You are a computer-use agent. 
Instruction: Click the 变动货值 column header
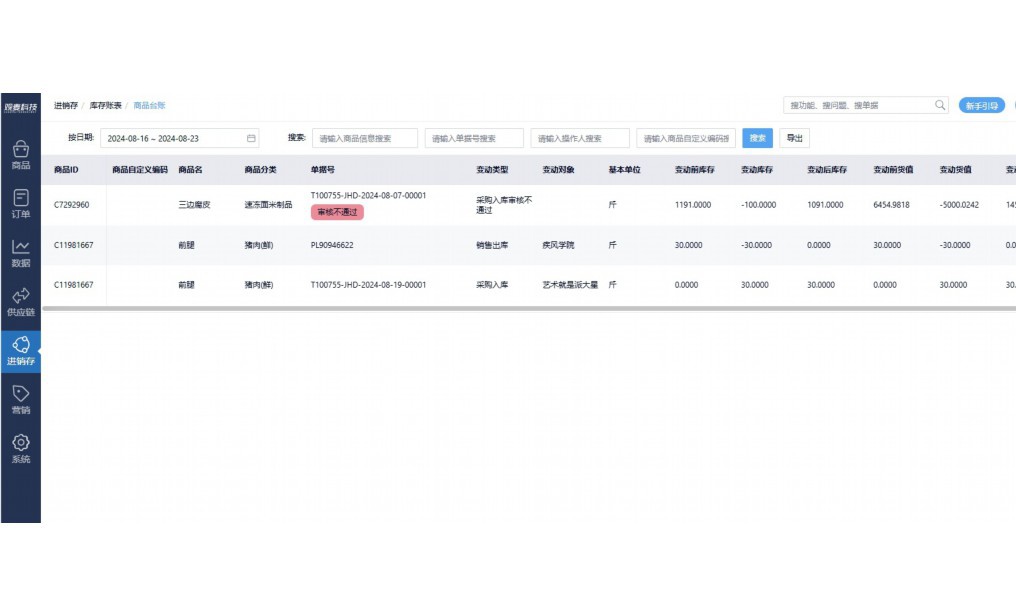tap(956, 170)
